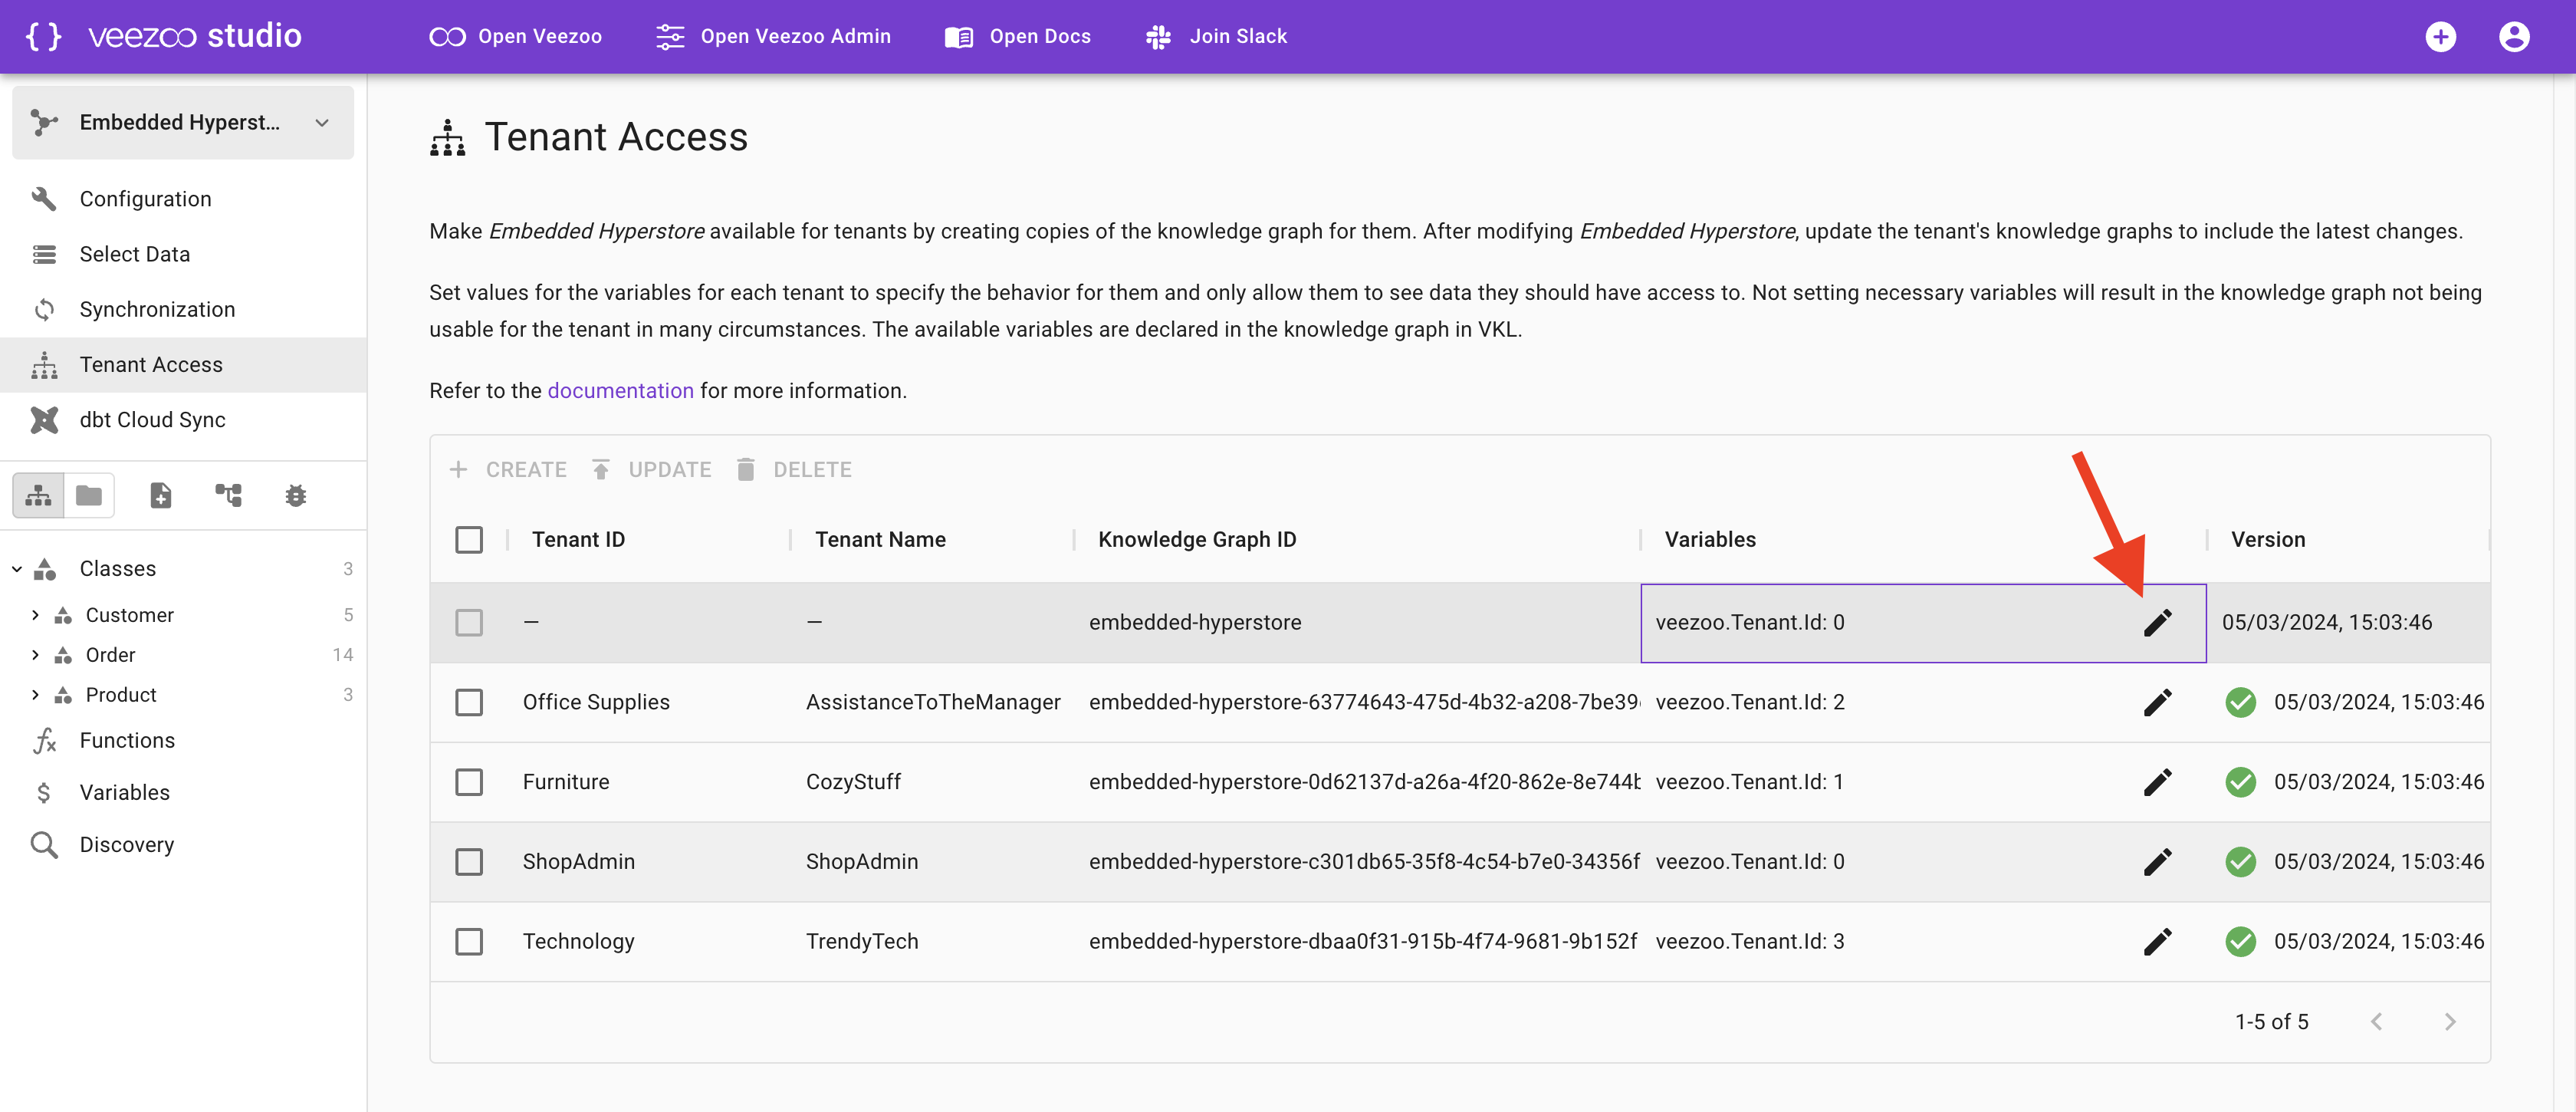Click the Functions fx icon
Image resolution: width=2576 pixels, height=1112 pixels.
44,741
